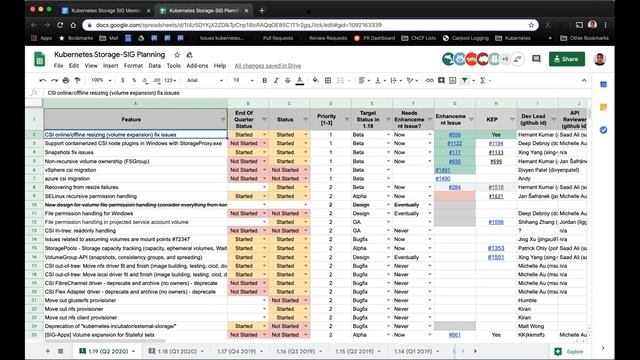Click the Undo icon in toolbar

coord(42,80)
